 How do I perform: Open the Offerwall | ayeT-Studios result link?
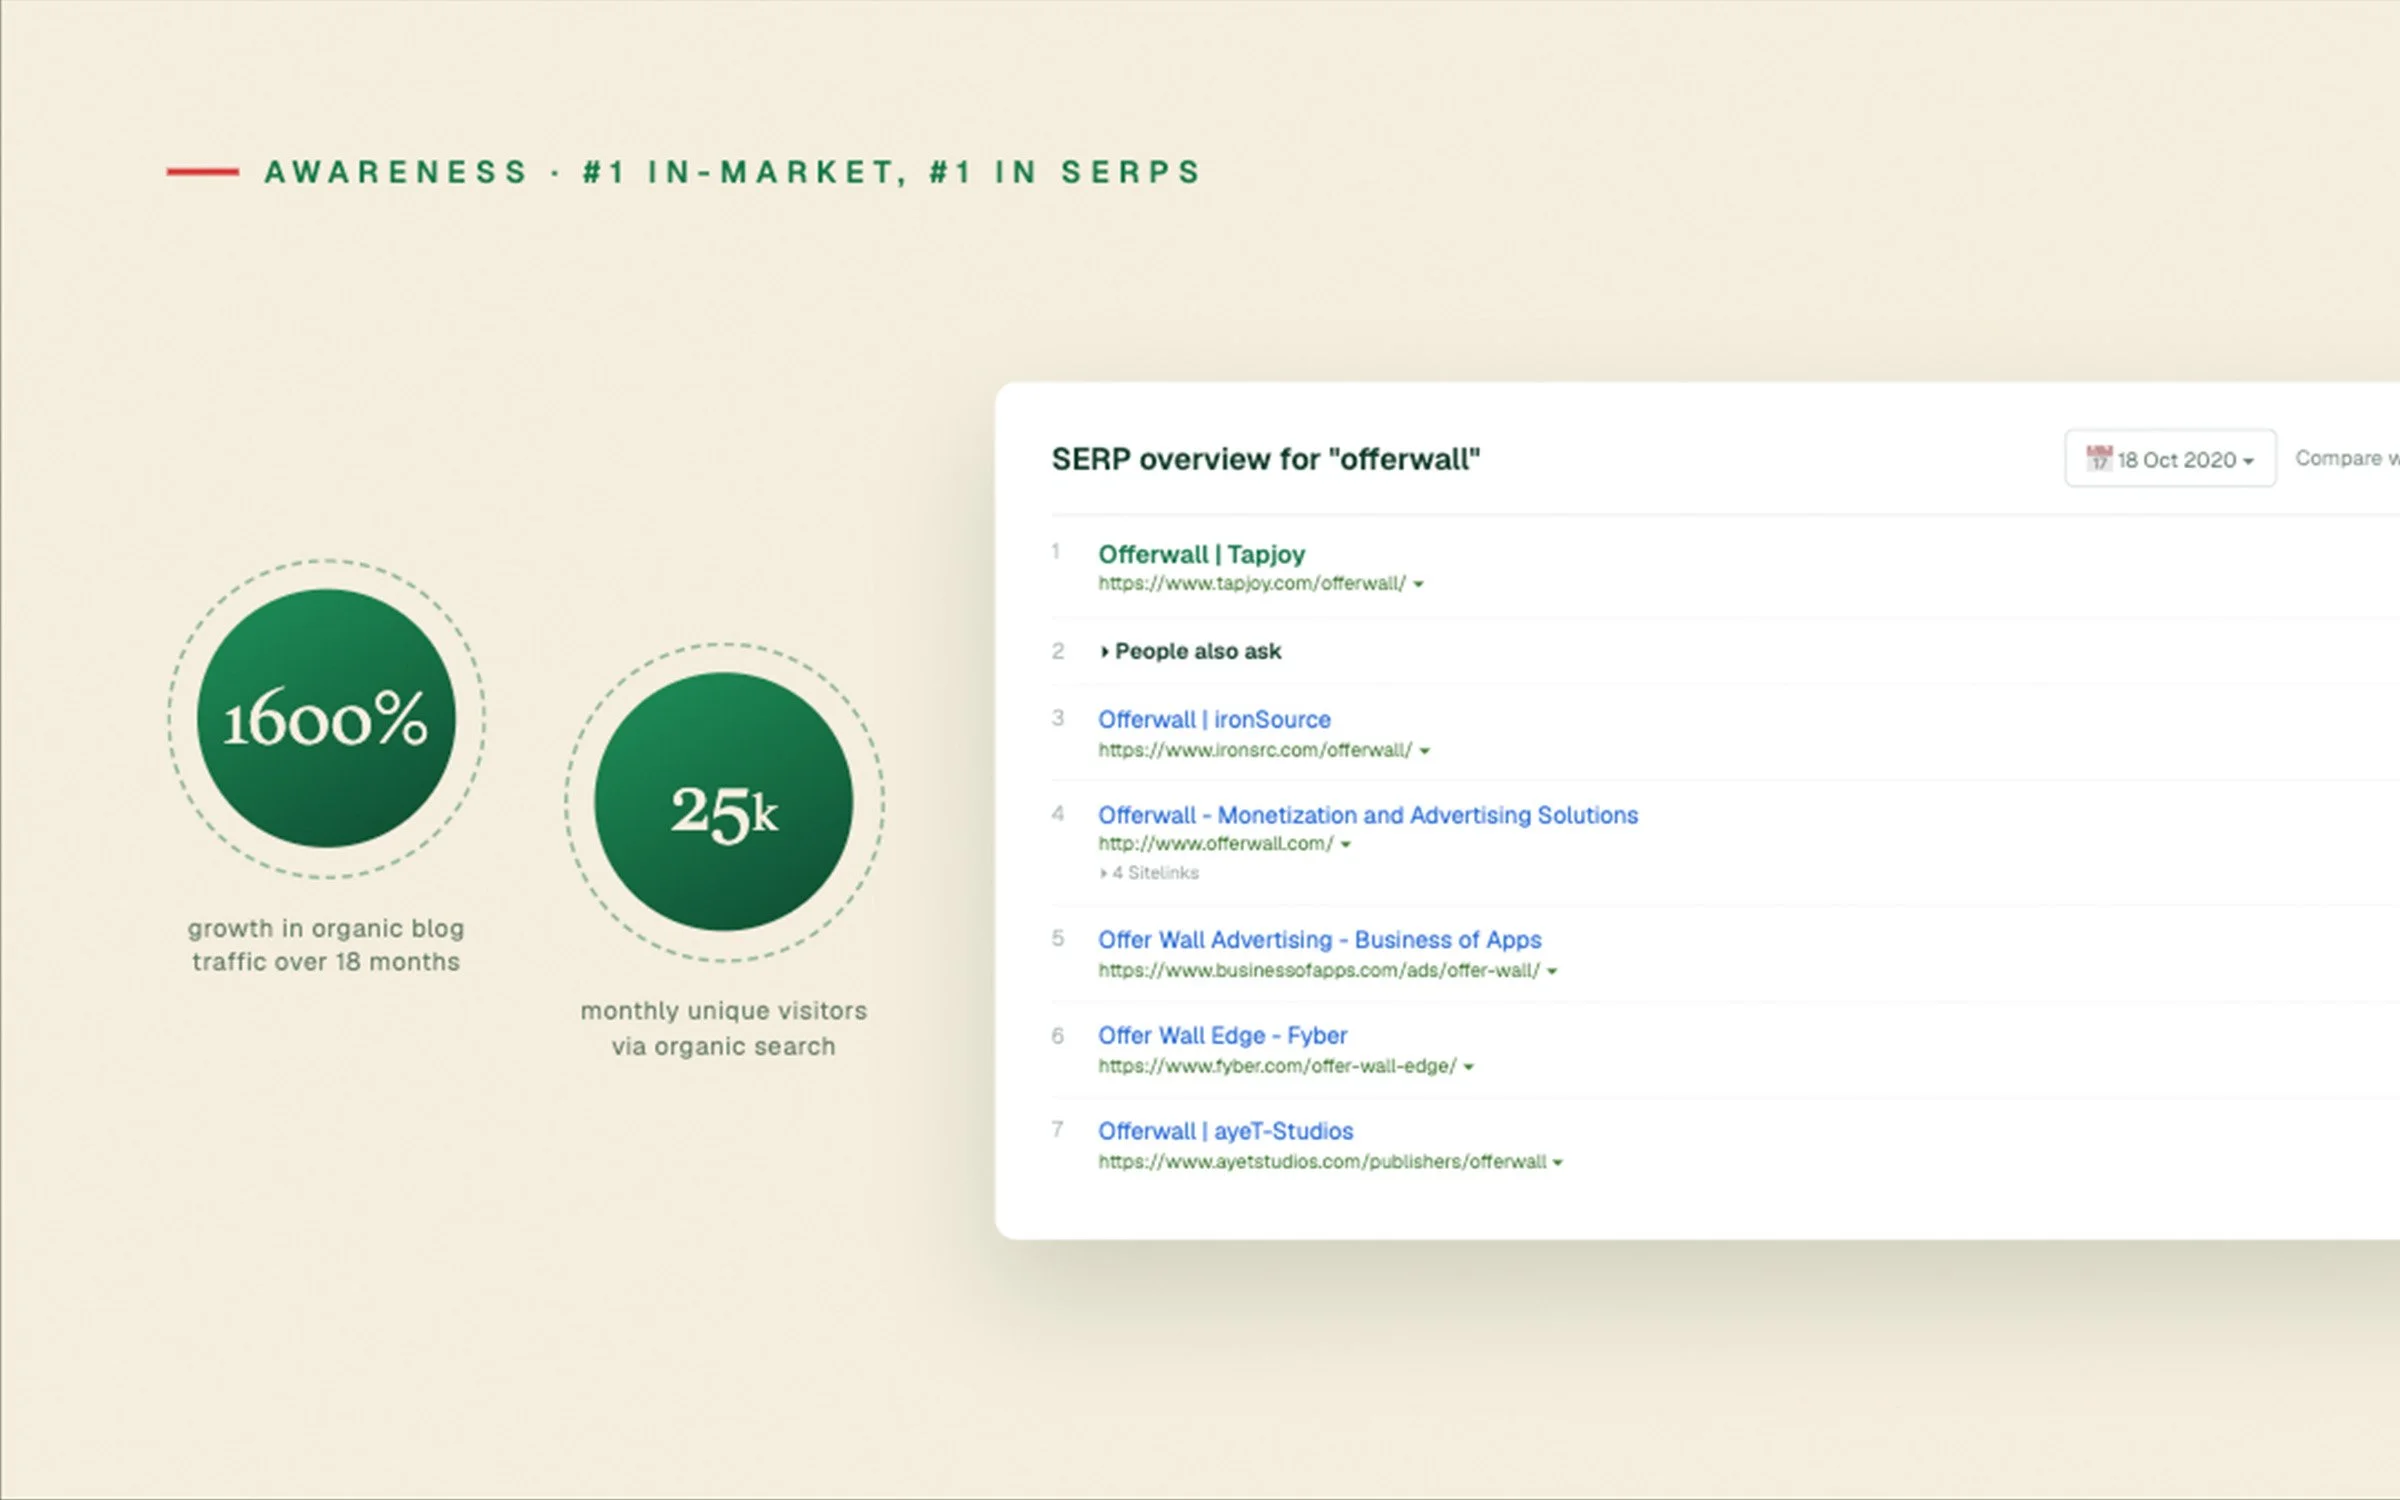(1225, 1131)
